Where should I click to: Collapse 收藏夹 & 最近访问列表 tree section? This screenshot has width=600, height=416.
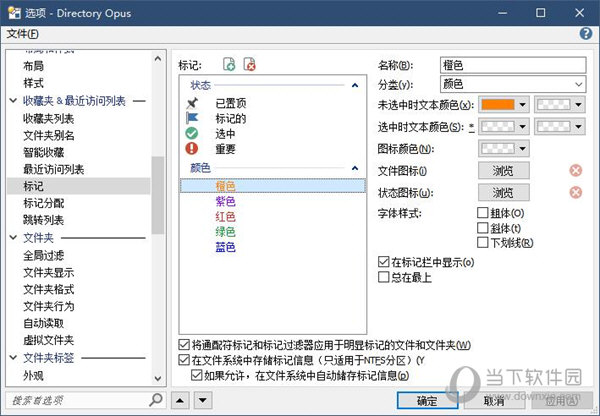(13, 101)
